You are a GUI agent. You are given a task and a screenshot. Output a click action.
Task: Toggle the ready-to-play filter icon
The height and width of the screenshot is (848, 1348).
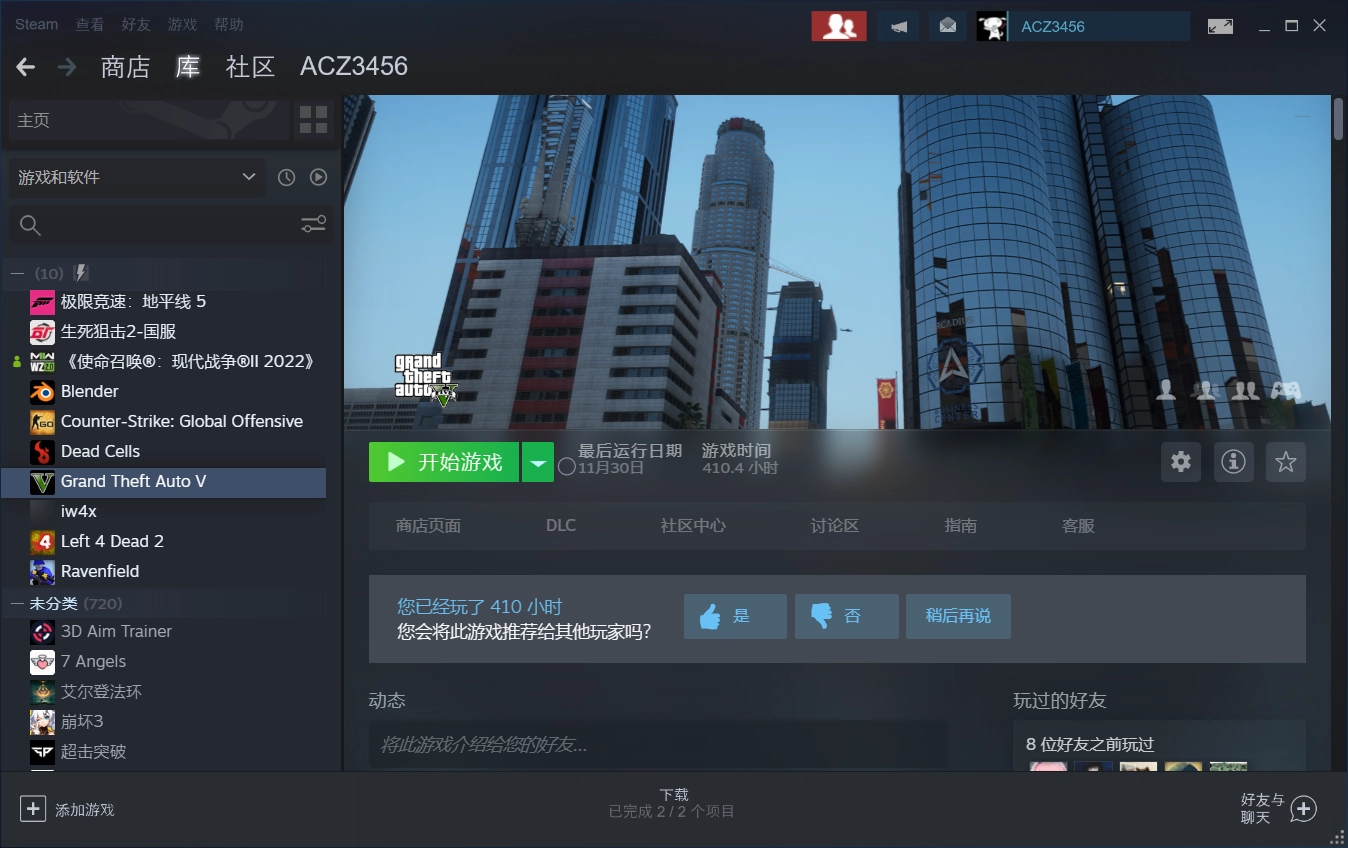pos(318,177)
